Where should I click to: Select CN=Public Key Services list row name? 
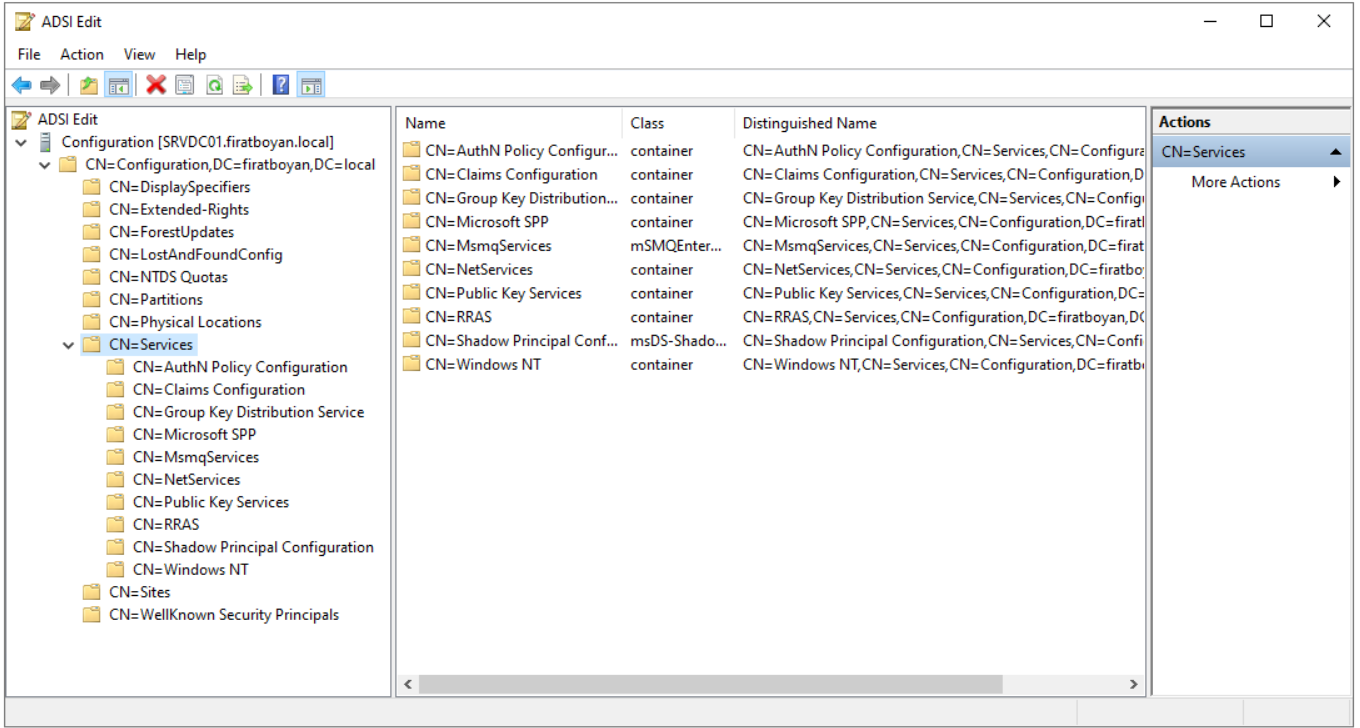pyautogui.click(x=503, y=293)
